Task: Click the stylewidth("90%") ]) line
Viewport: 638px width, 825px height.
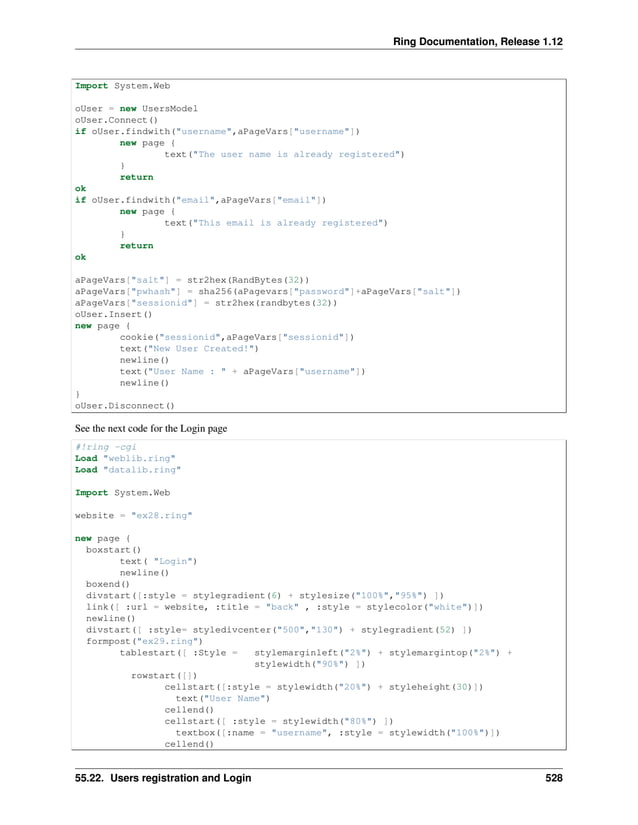Action: (310, 665)
